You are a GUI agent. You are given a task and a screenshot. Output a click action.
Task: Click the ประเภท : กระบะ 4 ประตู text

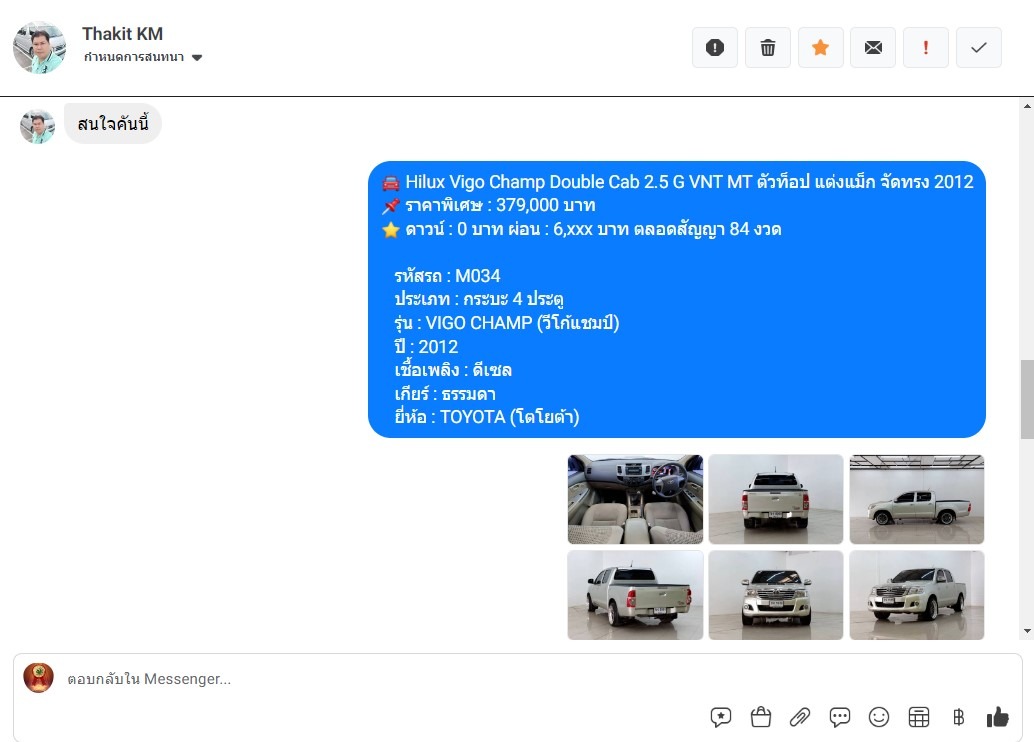(x=479, y=299)
